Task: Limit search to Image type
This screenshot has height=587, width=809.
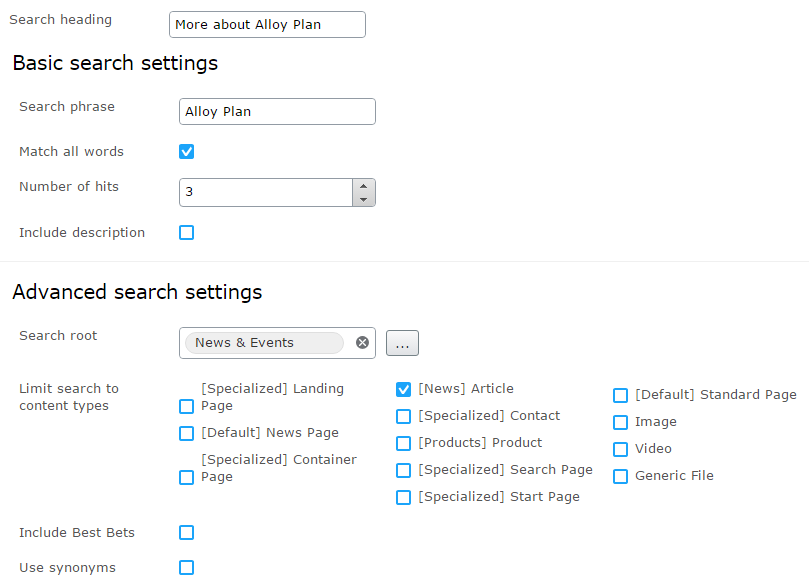Action: pyautogui.click(x=620, y=422)
